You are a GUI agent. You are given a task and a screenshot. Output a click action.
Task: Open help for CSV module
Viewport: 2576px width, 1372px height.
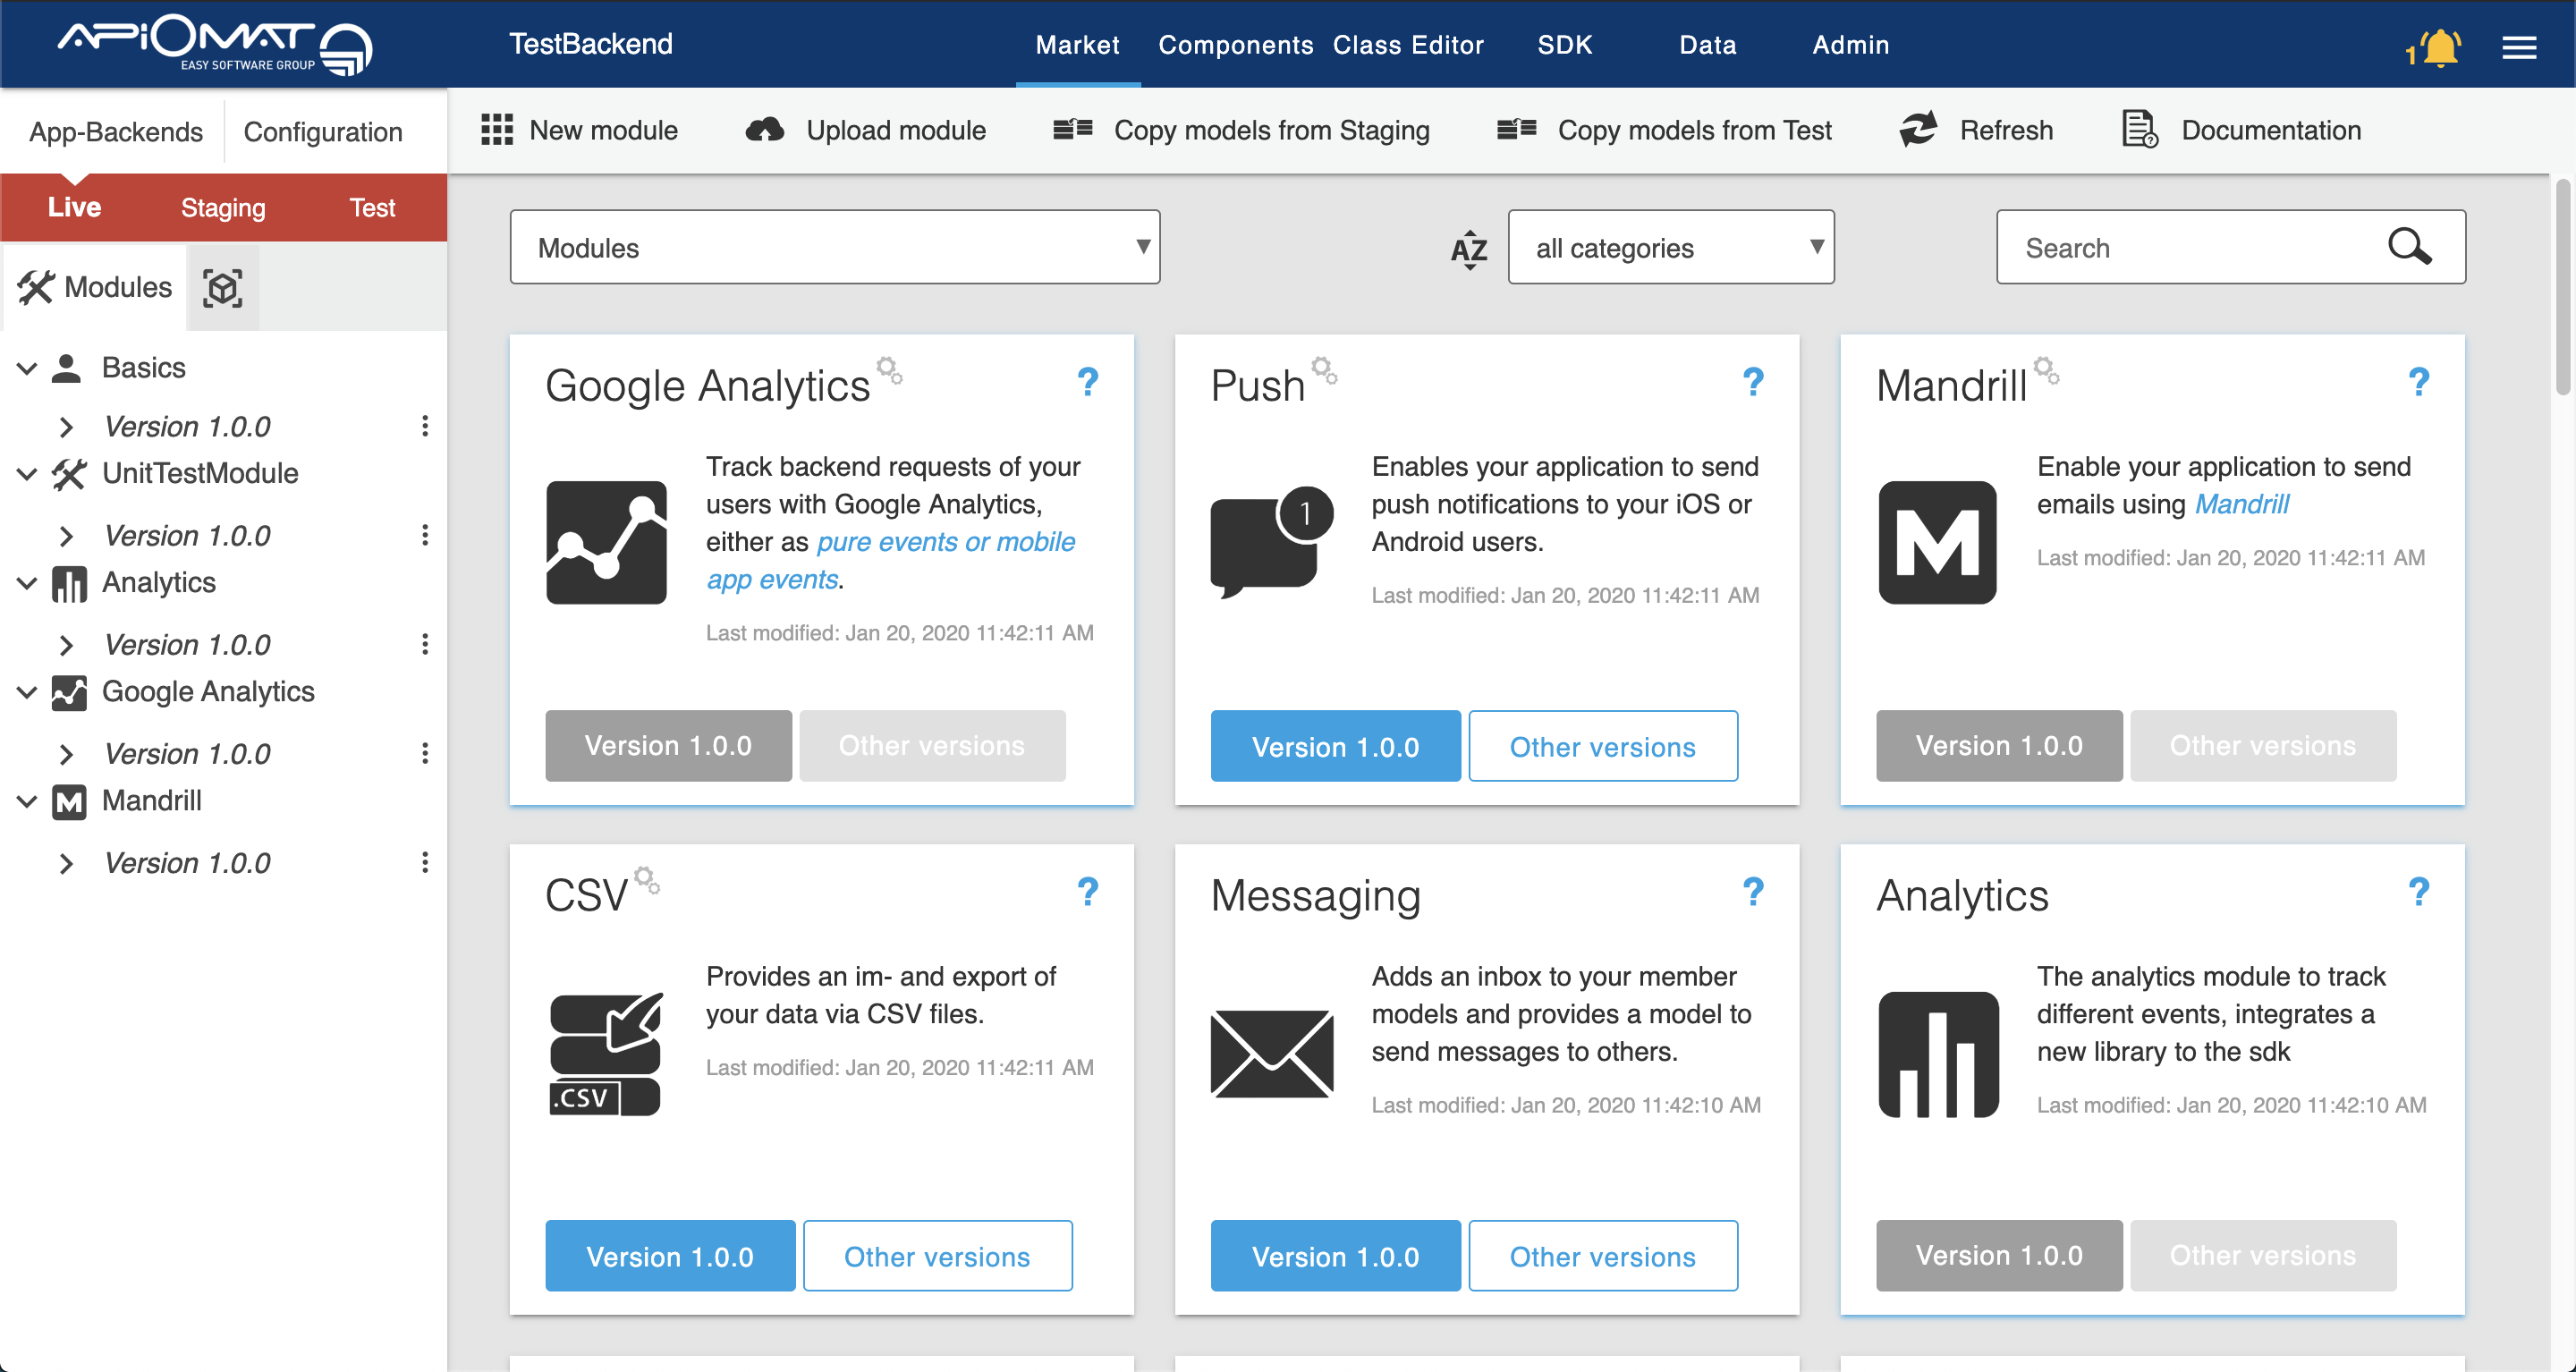point(1088,891)
